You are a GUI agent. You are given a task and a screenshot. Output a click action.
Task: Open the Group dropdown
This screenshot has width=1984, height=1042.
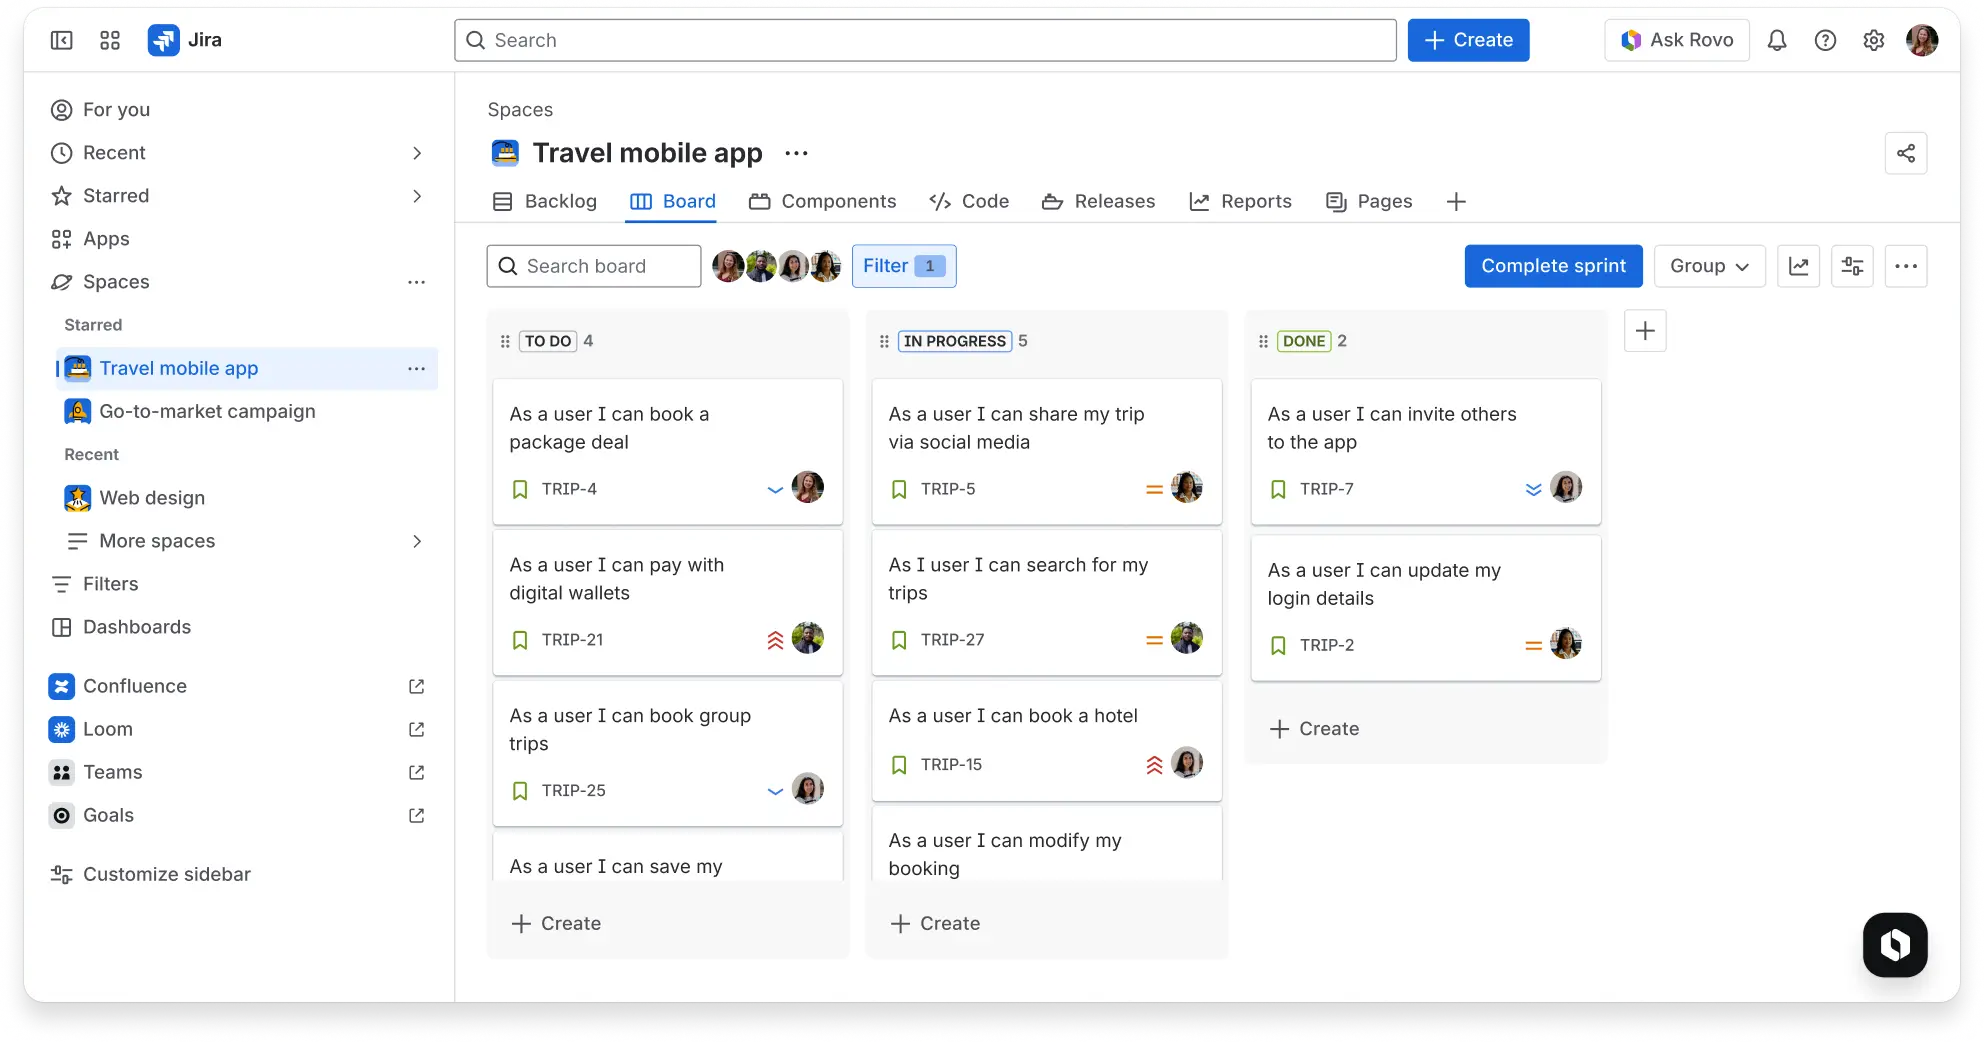(x=1709, y=266)
